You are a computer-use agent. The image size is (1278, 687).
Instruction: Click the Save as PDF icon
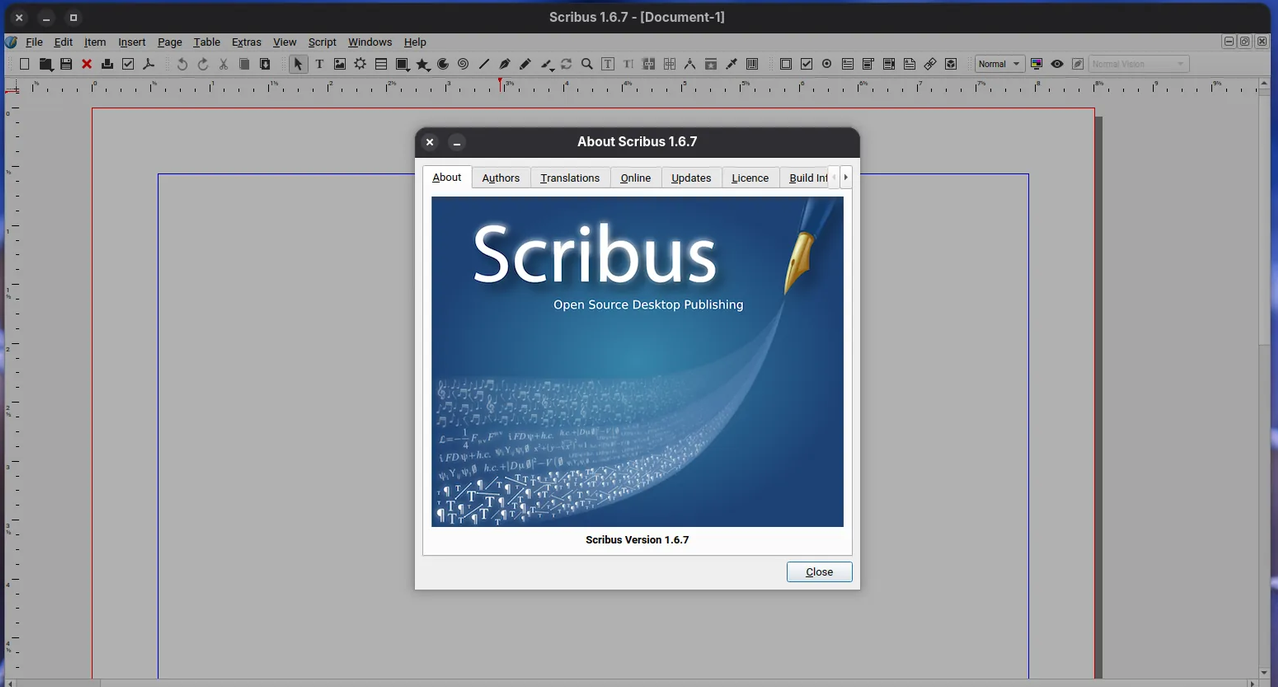[x=148, y=64]
